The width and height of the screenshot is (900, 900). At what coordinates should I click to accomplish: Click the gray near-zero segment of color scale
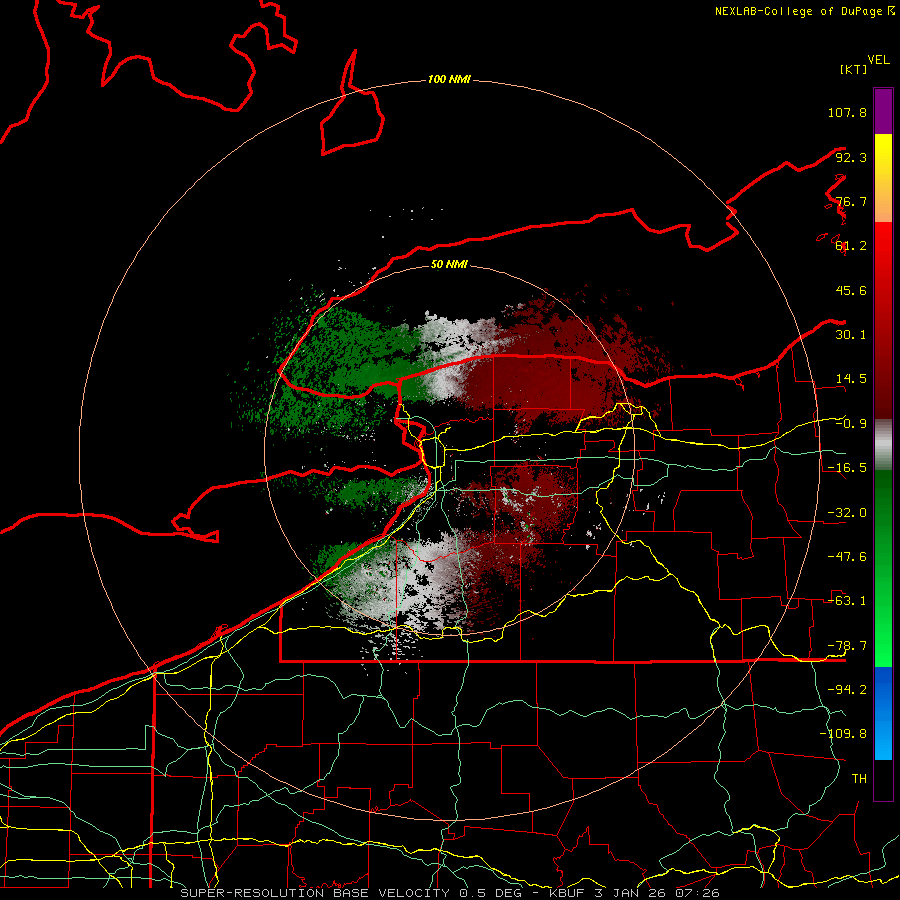883,445
